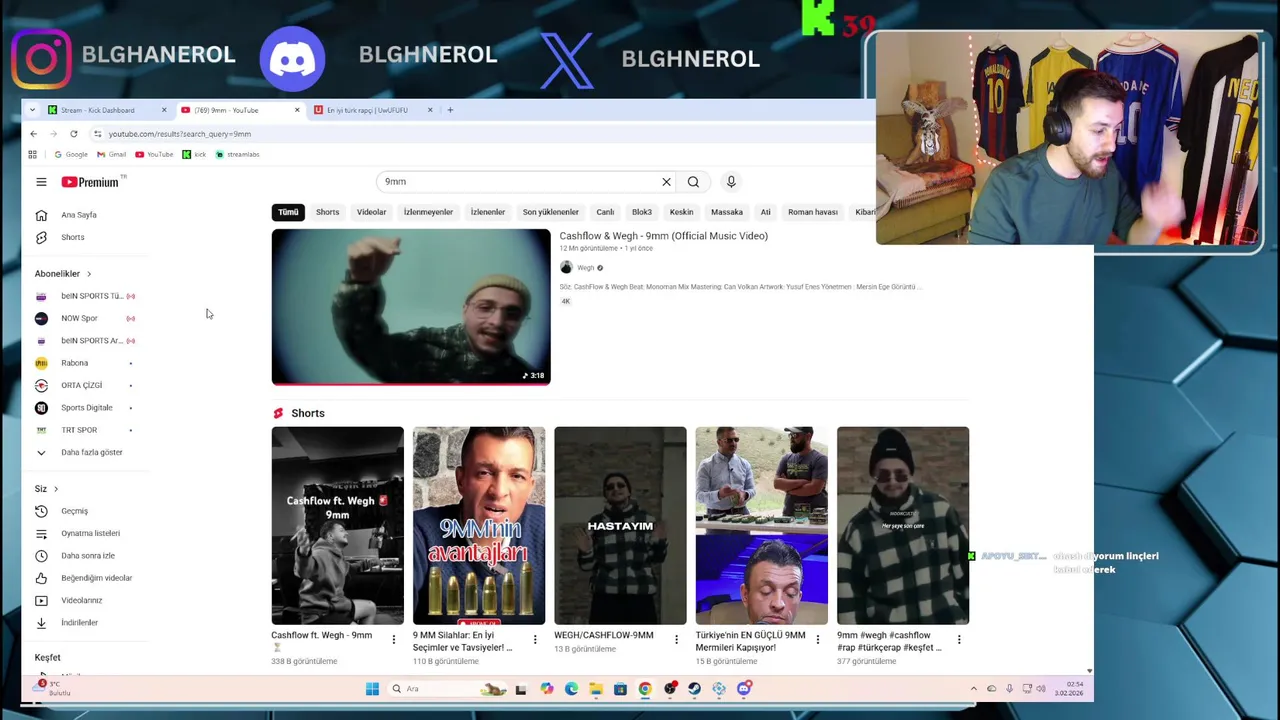Open the Wegh channel avatar
This screenshot has height=720, width=1280.
[566, 268]
